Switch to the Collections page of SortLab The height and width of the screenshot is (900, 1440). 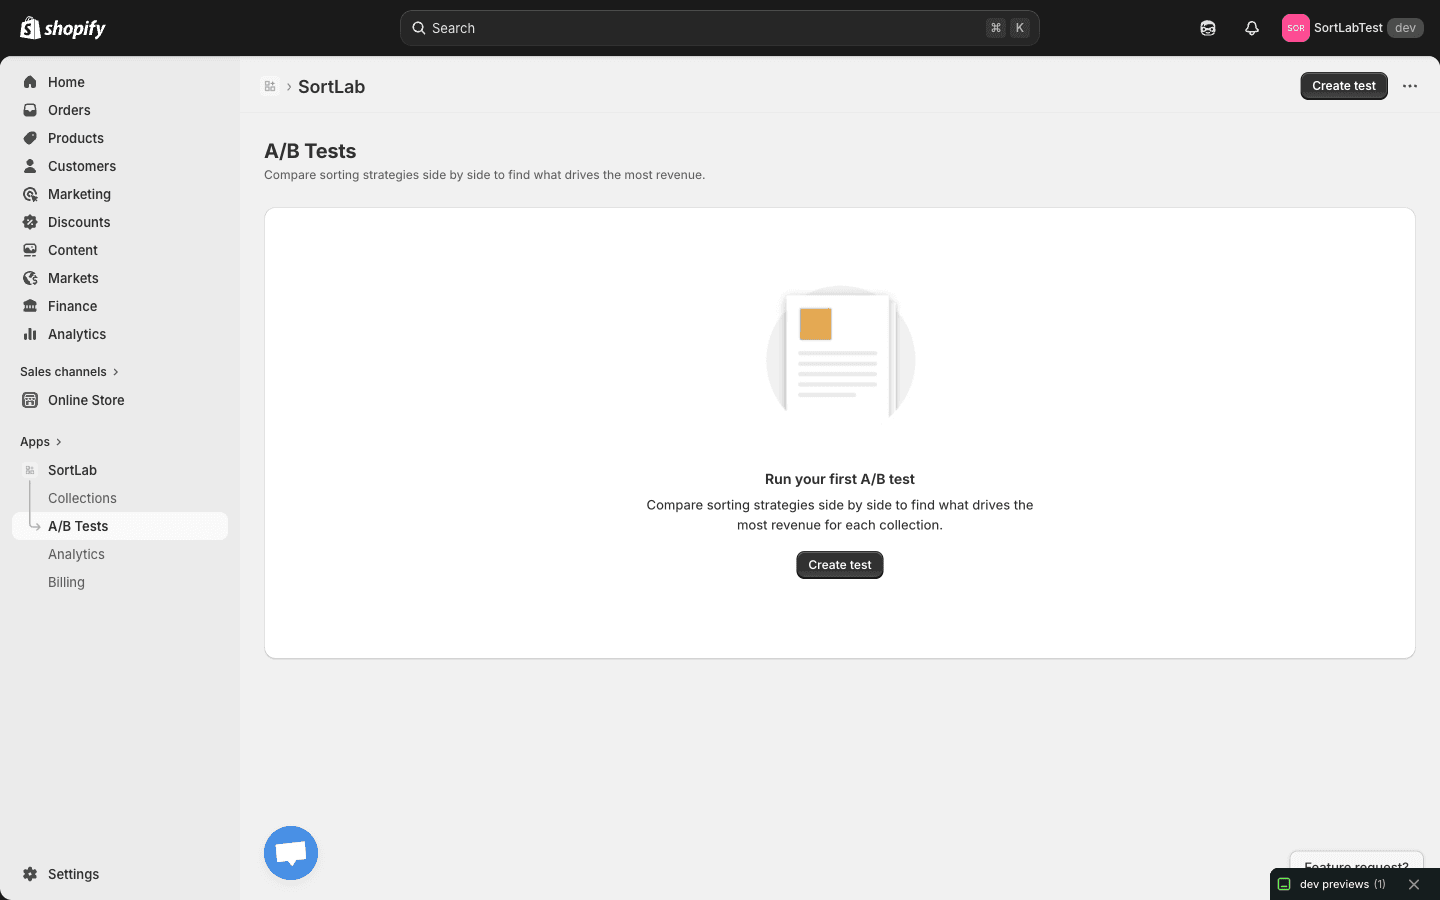coord(82,498)
